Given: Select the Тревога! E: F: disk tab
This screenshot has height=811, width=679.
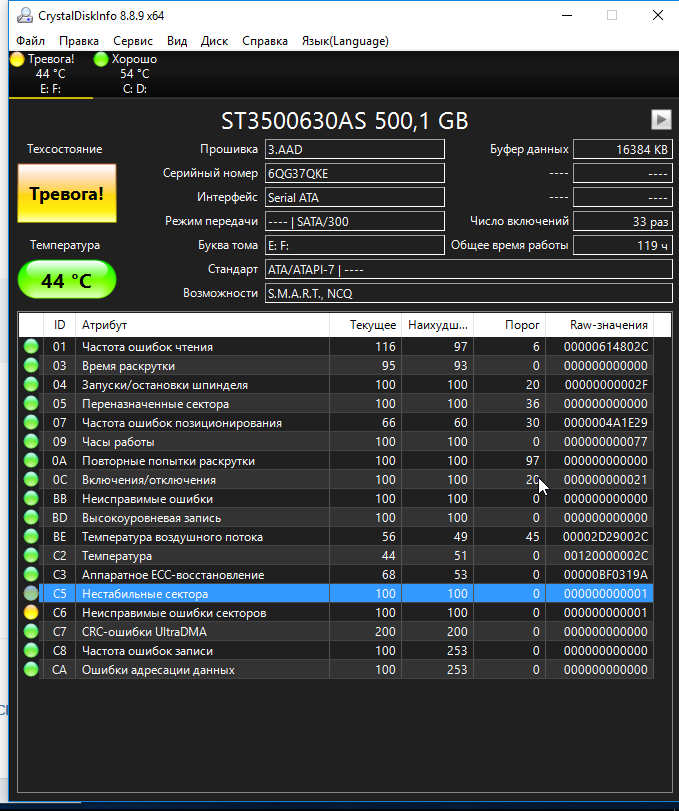Looking at the screenshot, I should click(x=51, y=74).
